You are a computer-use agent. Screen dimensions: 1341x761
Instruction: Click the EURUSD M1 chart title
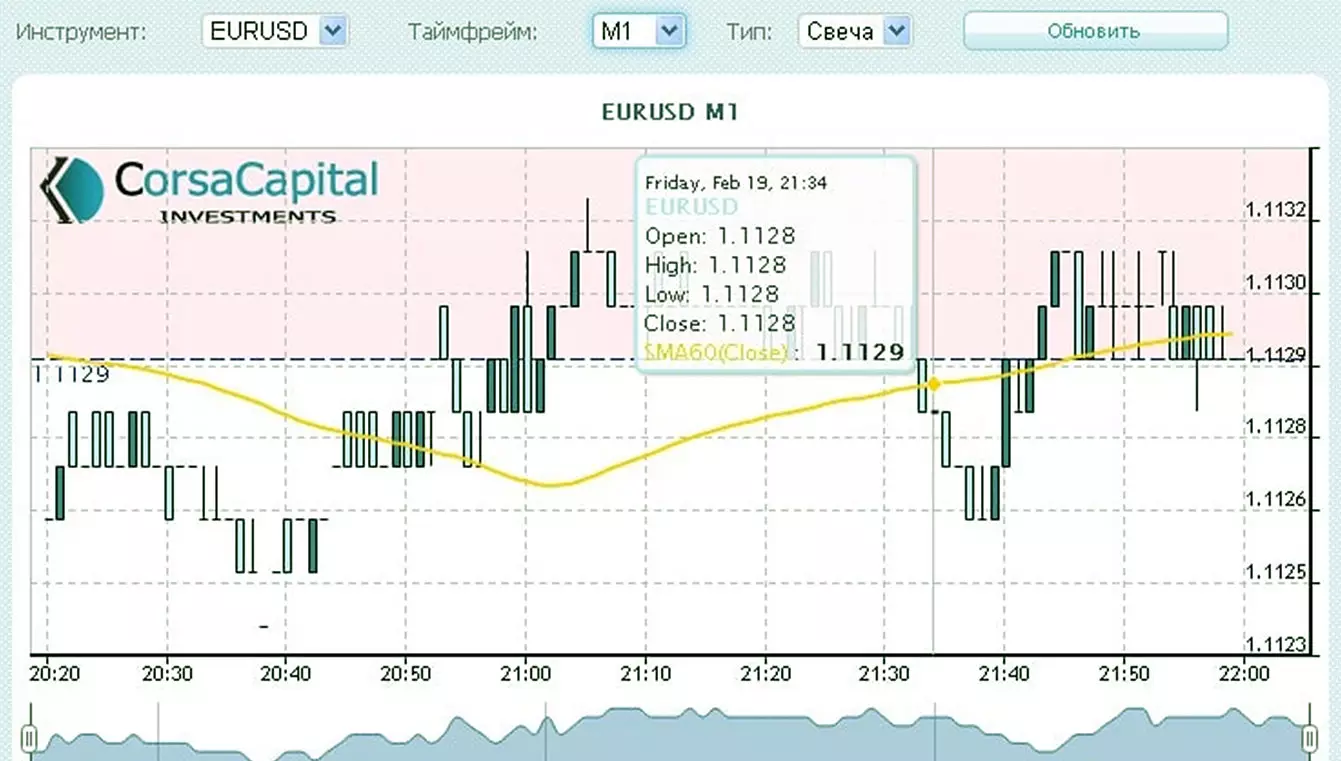(x=670, y=112)
